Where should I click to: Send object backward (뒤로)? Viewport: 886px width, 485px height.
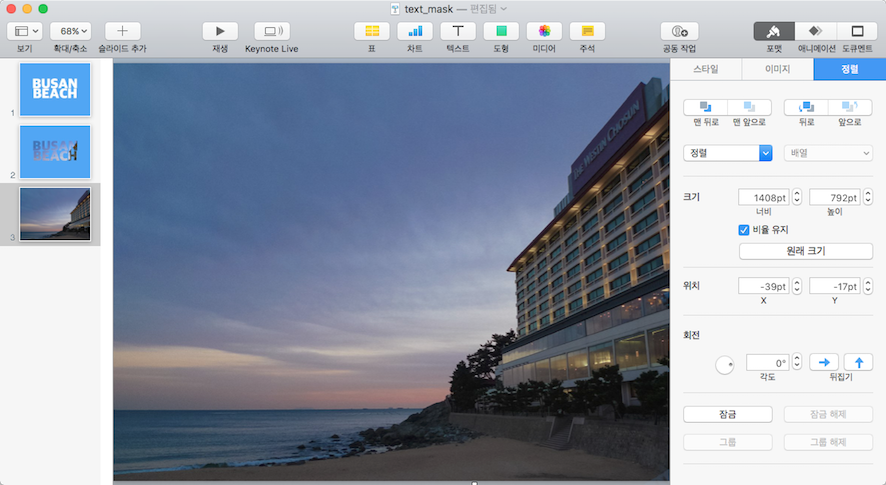point(806,107)
